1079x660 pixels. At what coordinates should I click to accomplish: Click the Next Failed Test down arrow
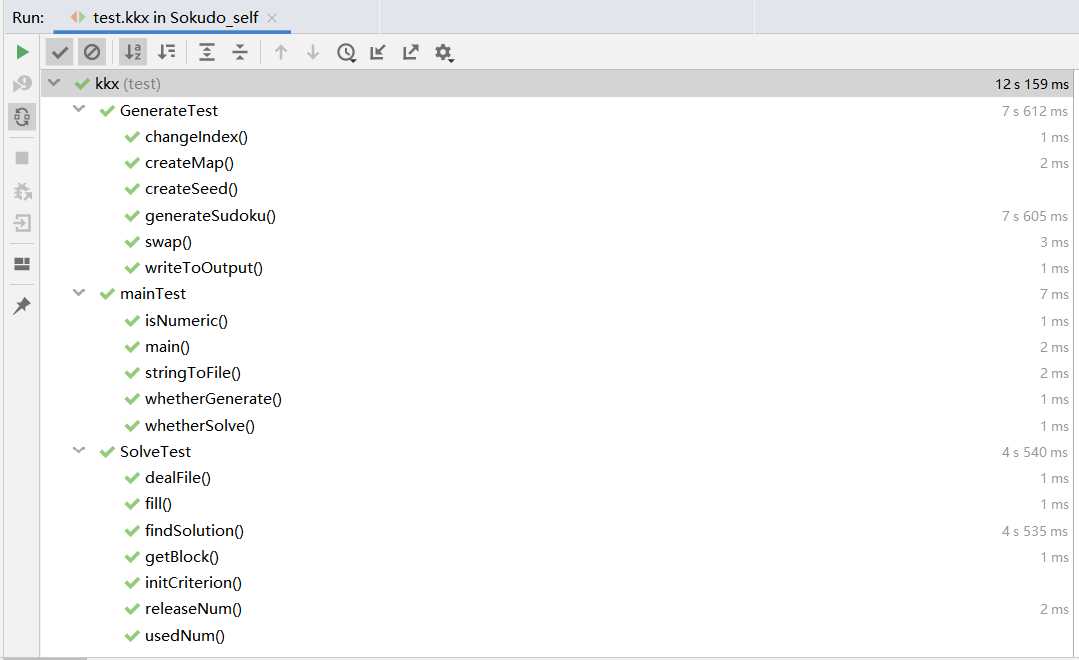tap(312, 52)
